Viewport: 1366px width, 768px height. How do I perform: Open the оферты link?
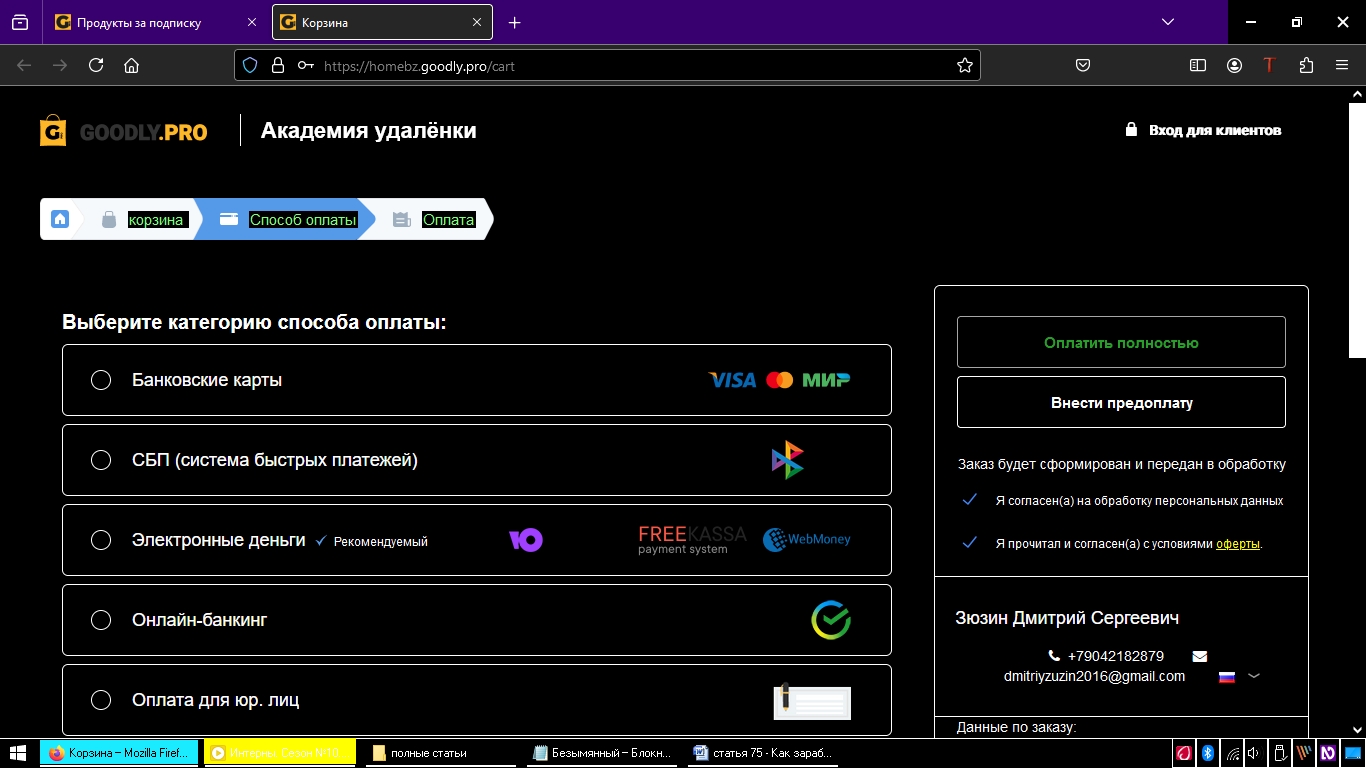(1238, 544)
